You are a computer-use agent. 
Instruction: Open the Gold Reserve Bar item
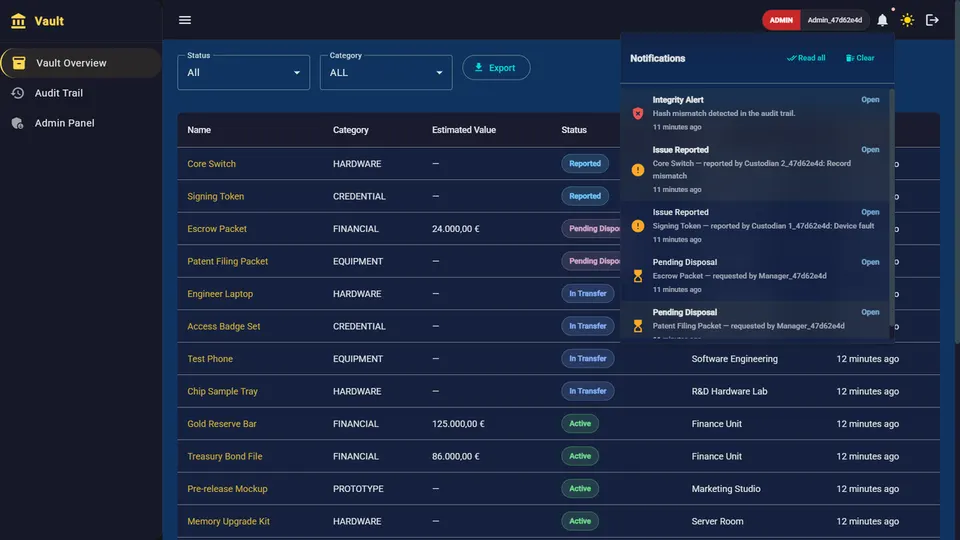(222, 424)
